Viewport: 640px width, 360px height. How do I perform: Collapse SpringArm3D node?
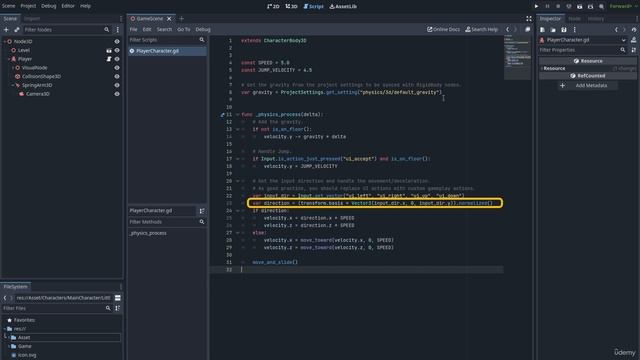[x=13, y=85]
